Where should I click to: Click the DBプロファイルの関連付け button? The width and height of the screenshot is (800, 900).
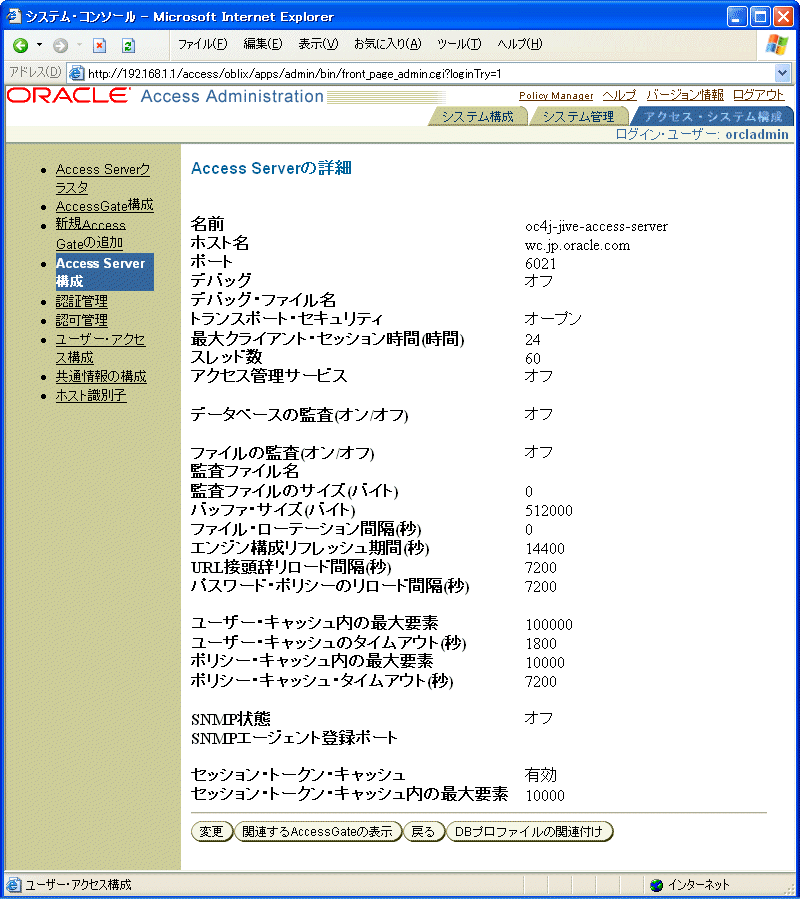(x=529, y=831)
